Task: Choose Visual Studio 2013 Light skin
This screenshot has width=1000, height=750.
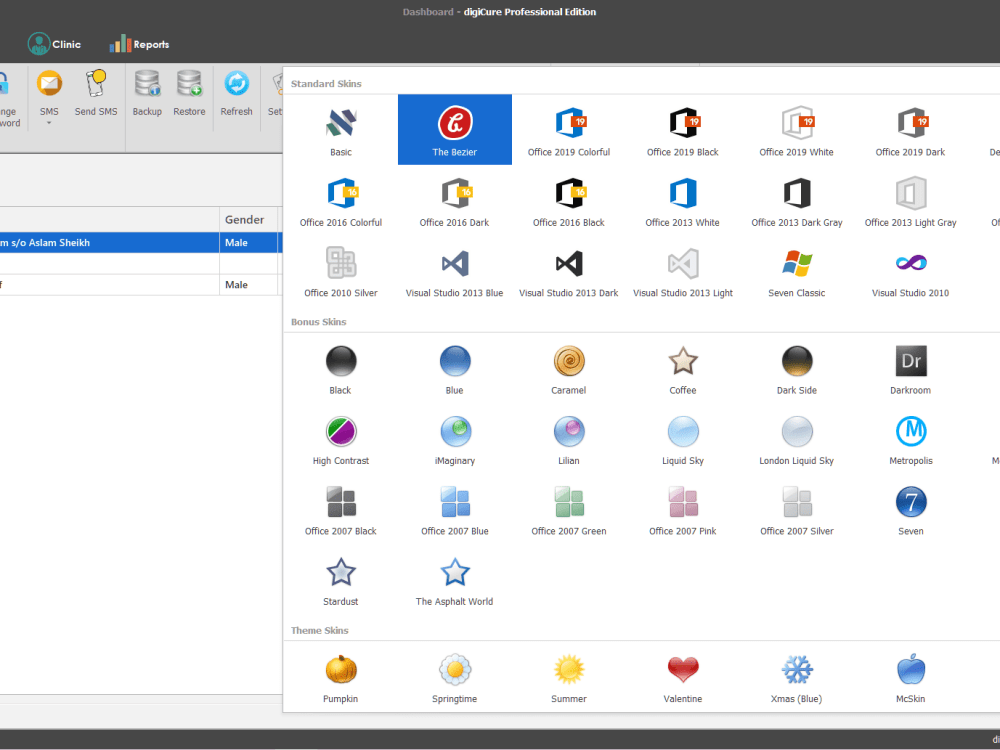Action: [682, 271]
